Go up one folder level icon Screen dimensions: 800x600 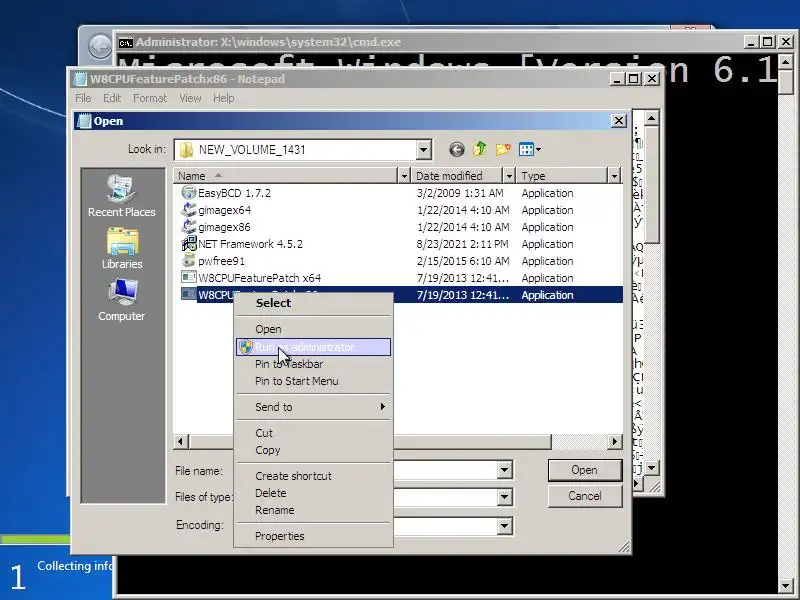480,149
